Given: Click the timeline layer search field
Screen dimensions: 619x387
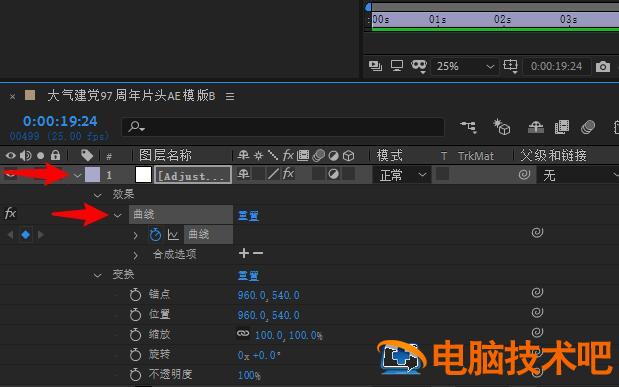Looking at the screenshot, I should click(x=283, y=127).
